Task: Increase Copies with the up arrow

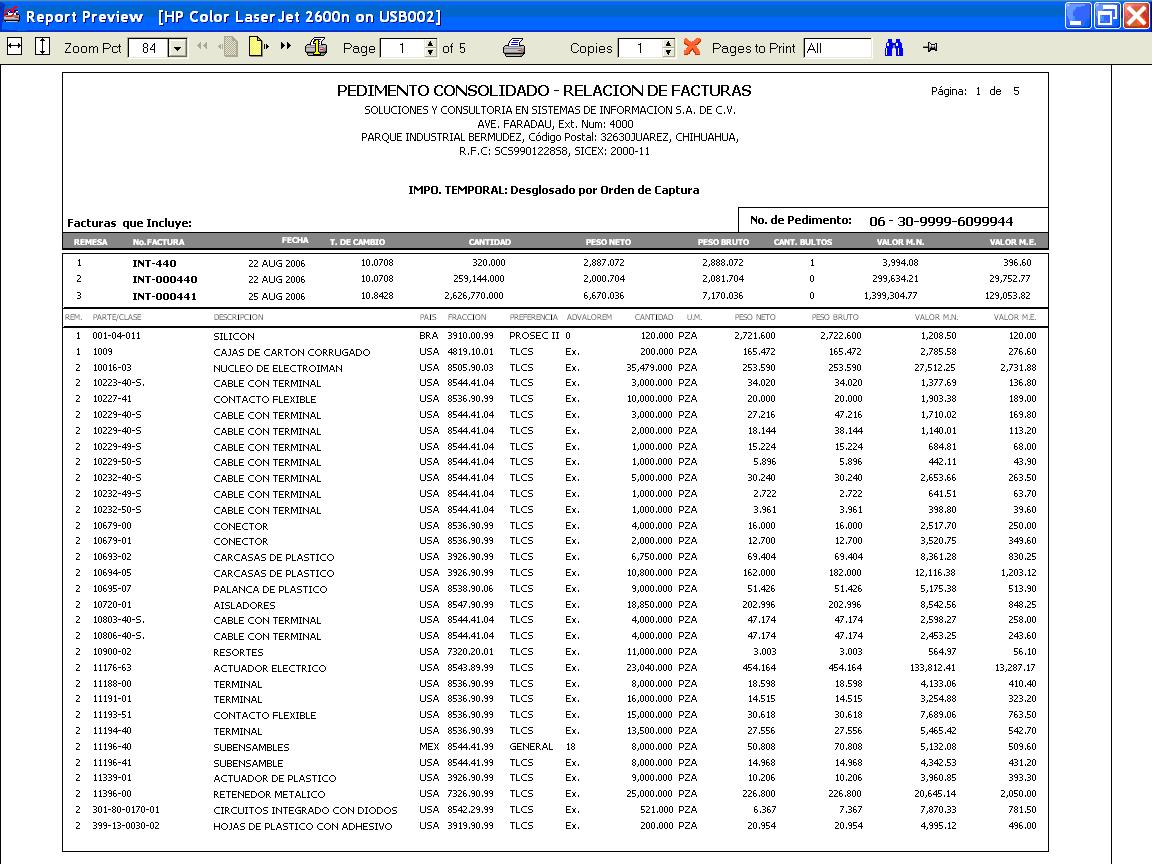Action: [x=668, y=44]
